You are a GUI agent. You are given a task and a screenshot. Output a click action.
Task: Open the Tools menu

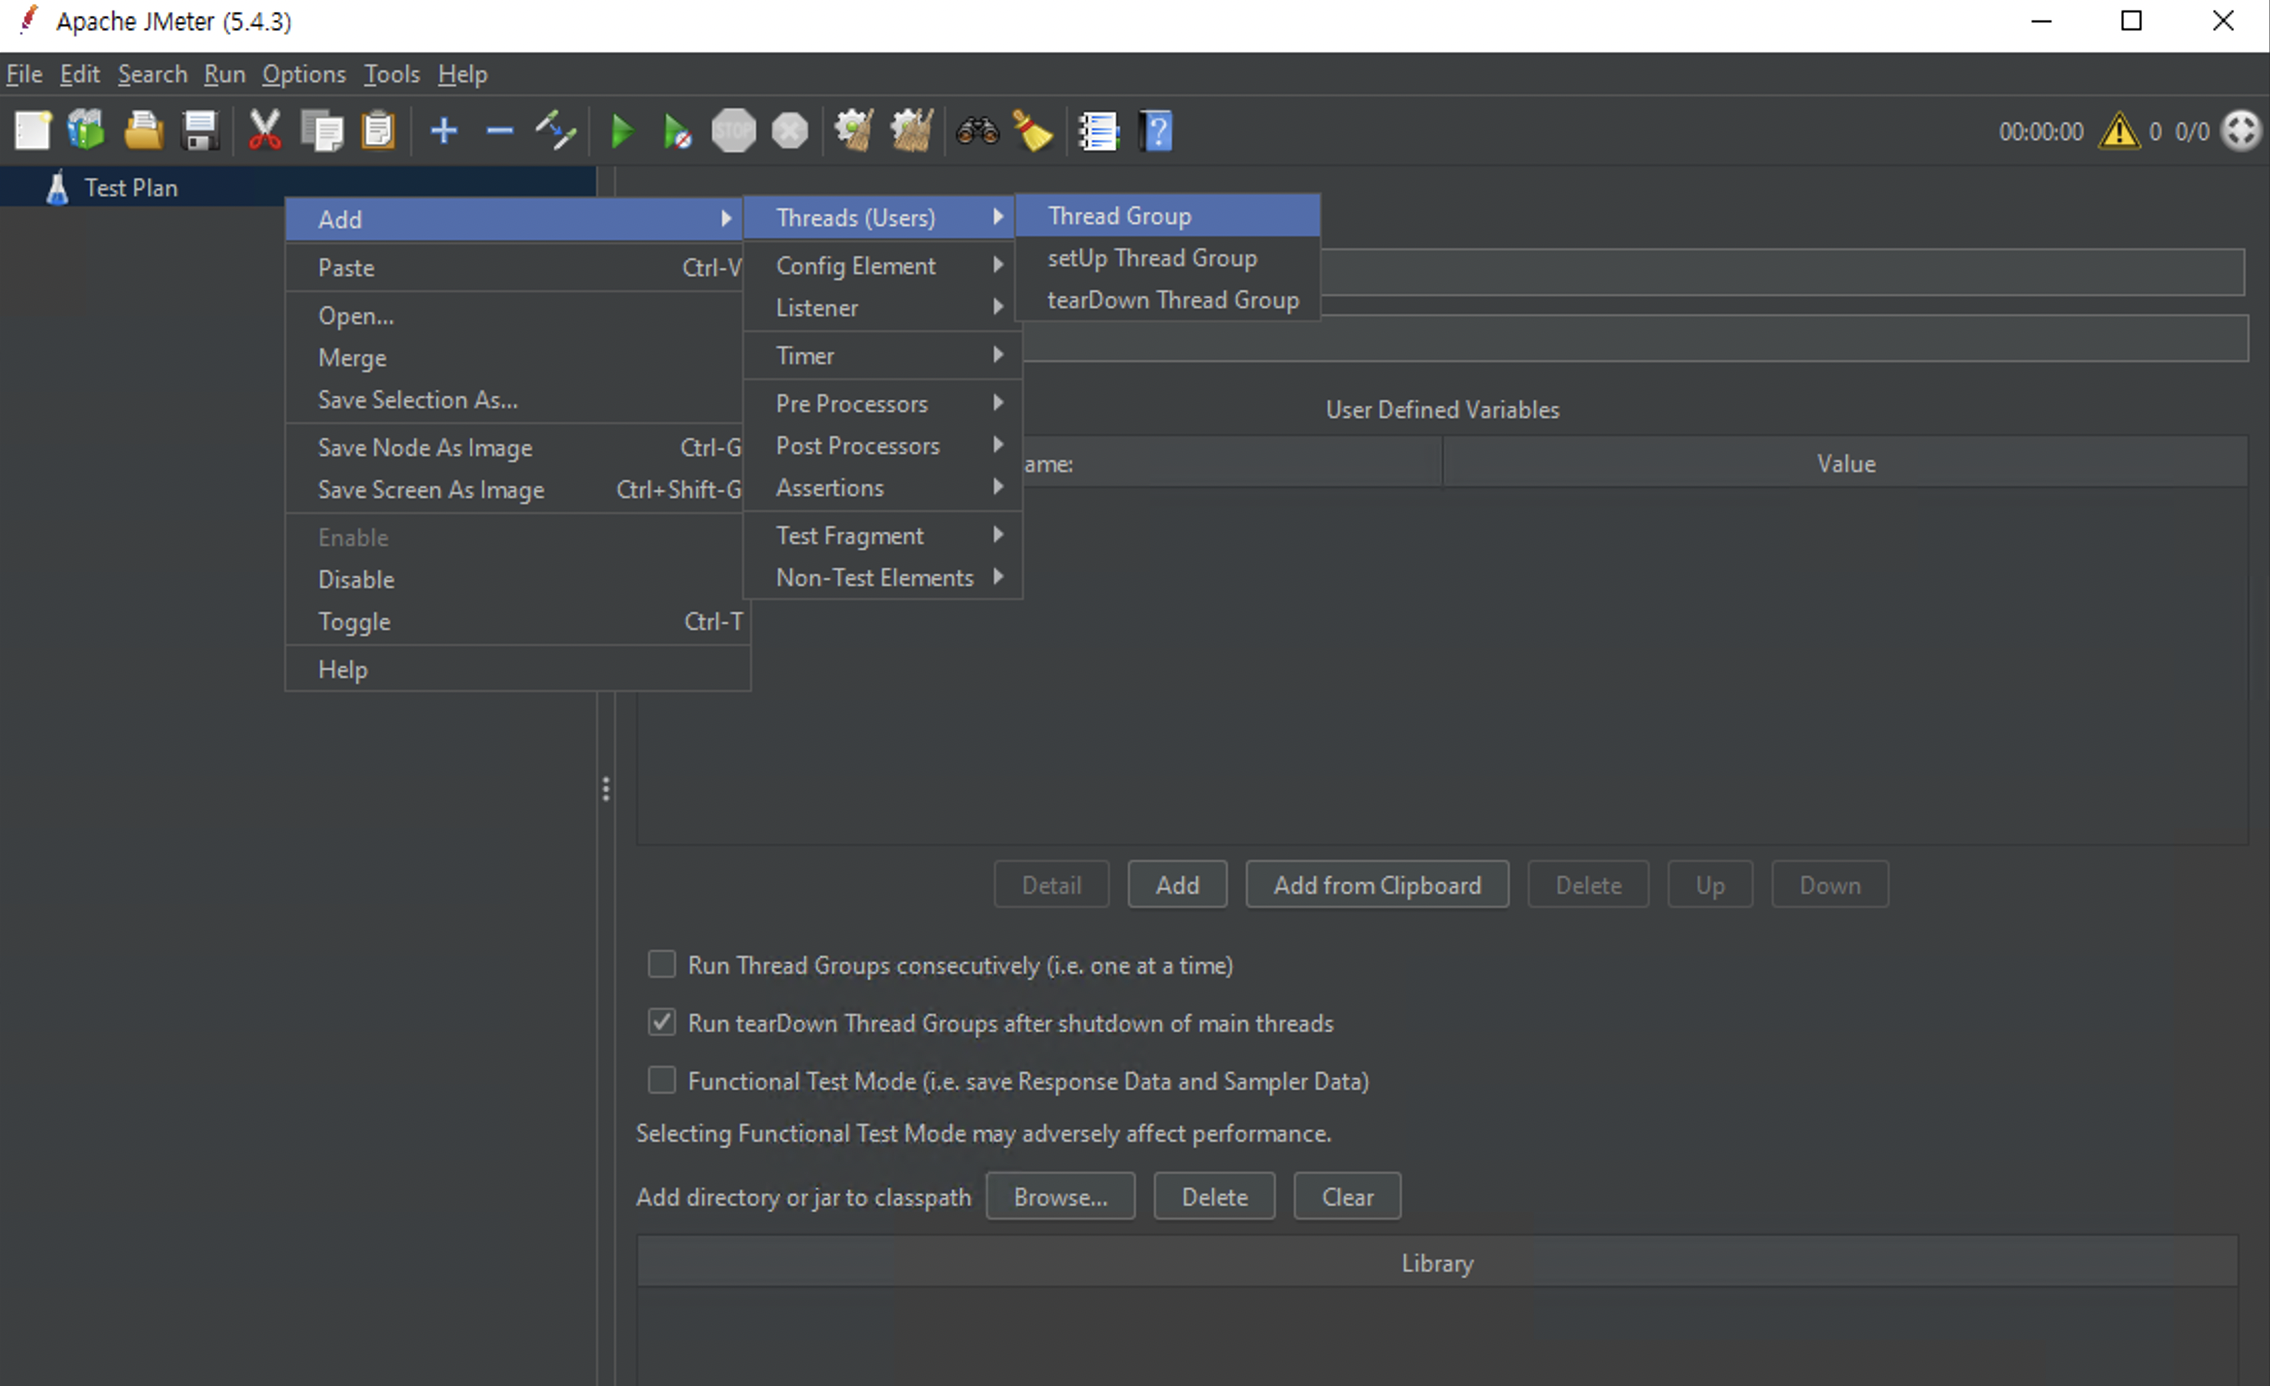tap(391, 74)
